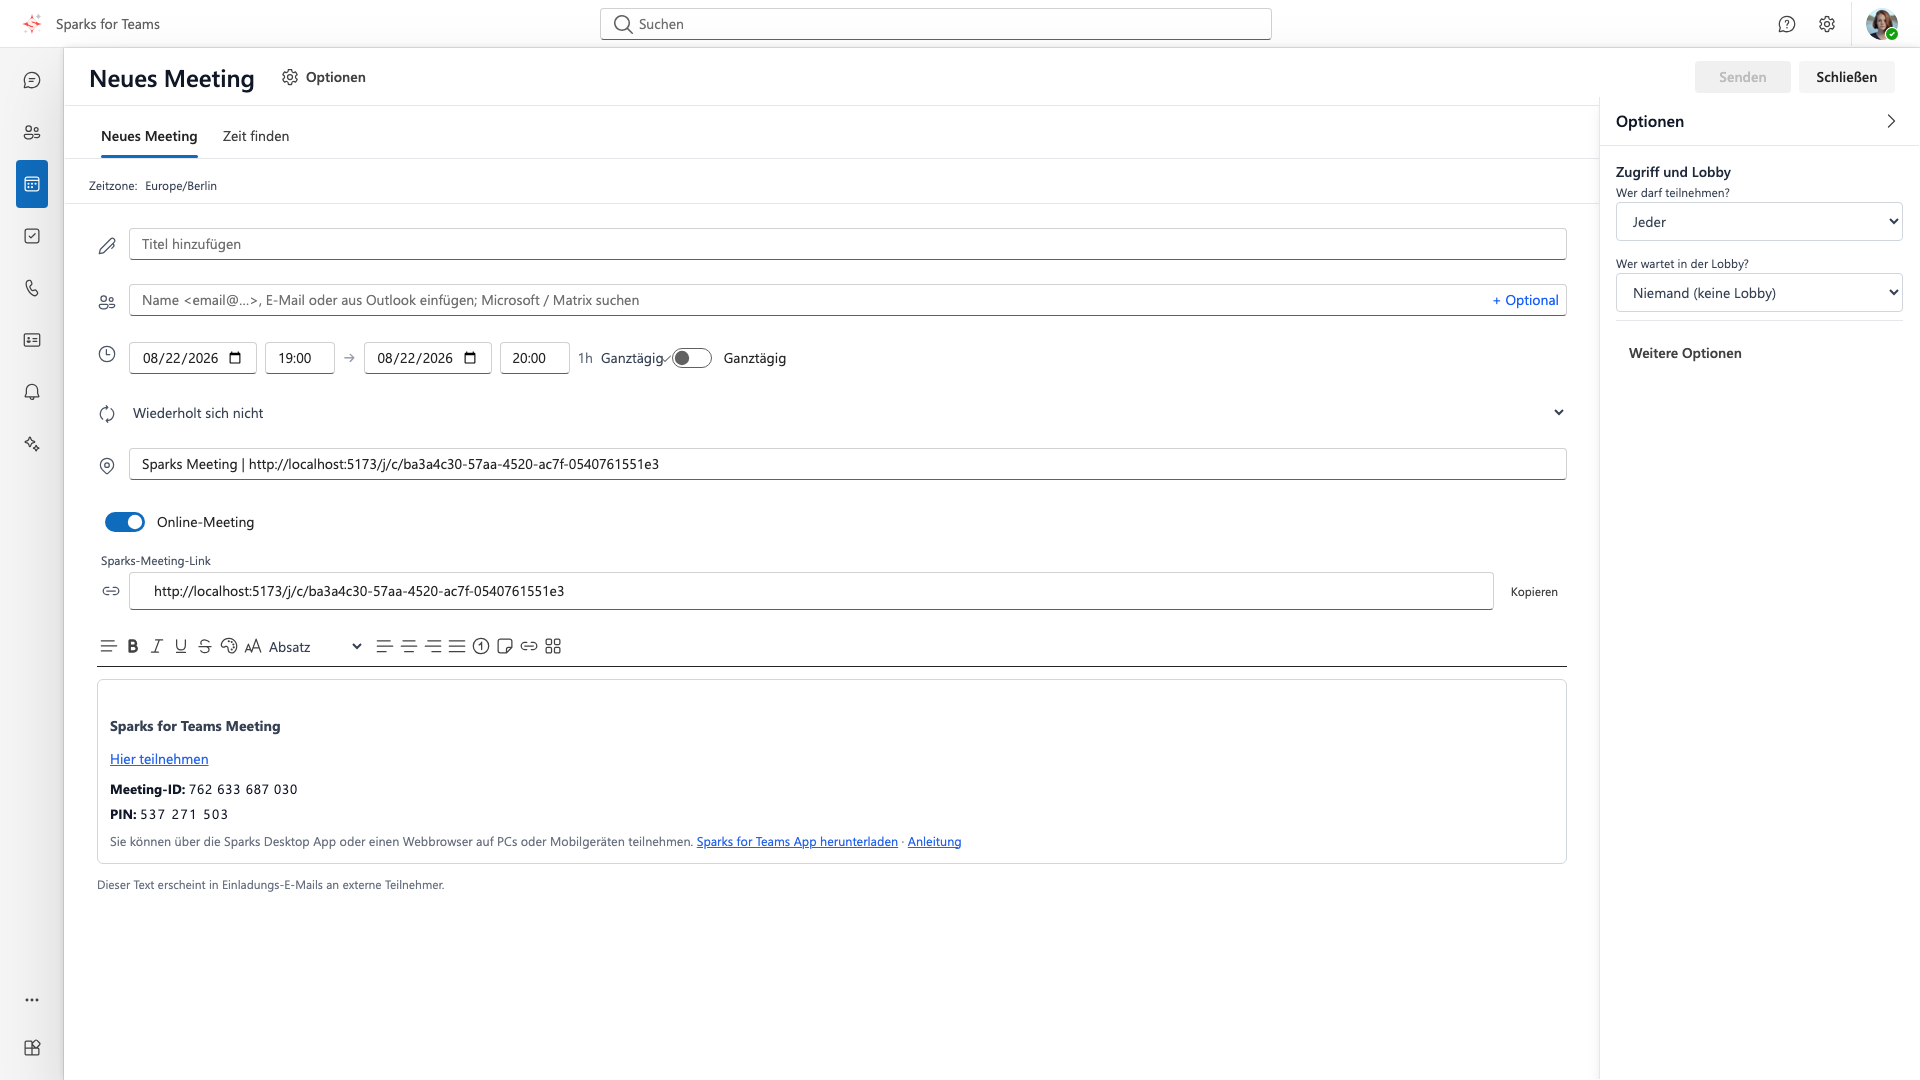
Task: Open the end date calendar picker
Action: point(471,358)
